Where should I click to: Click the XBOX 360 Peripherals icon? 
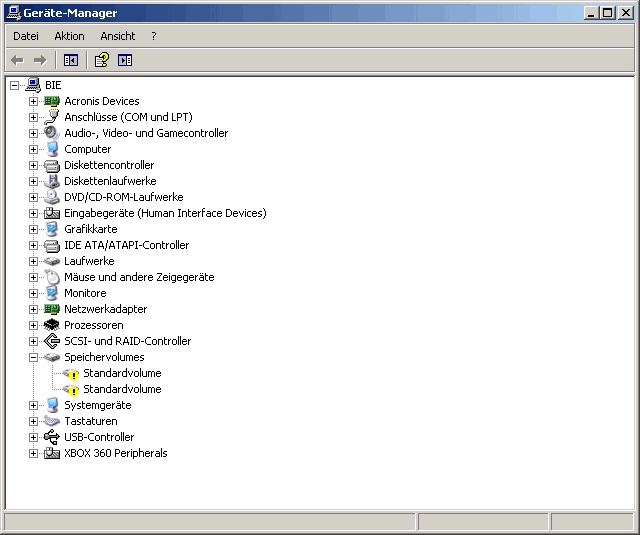(x=52, y=453)
